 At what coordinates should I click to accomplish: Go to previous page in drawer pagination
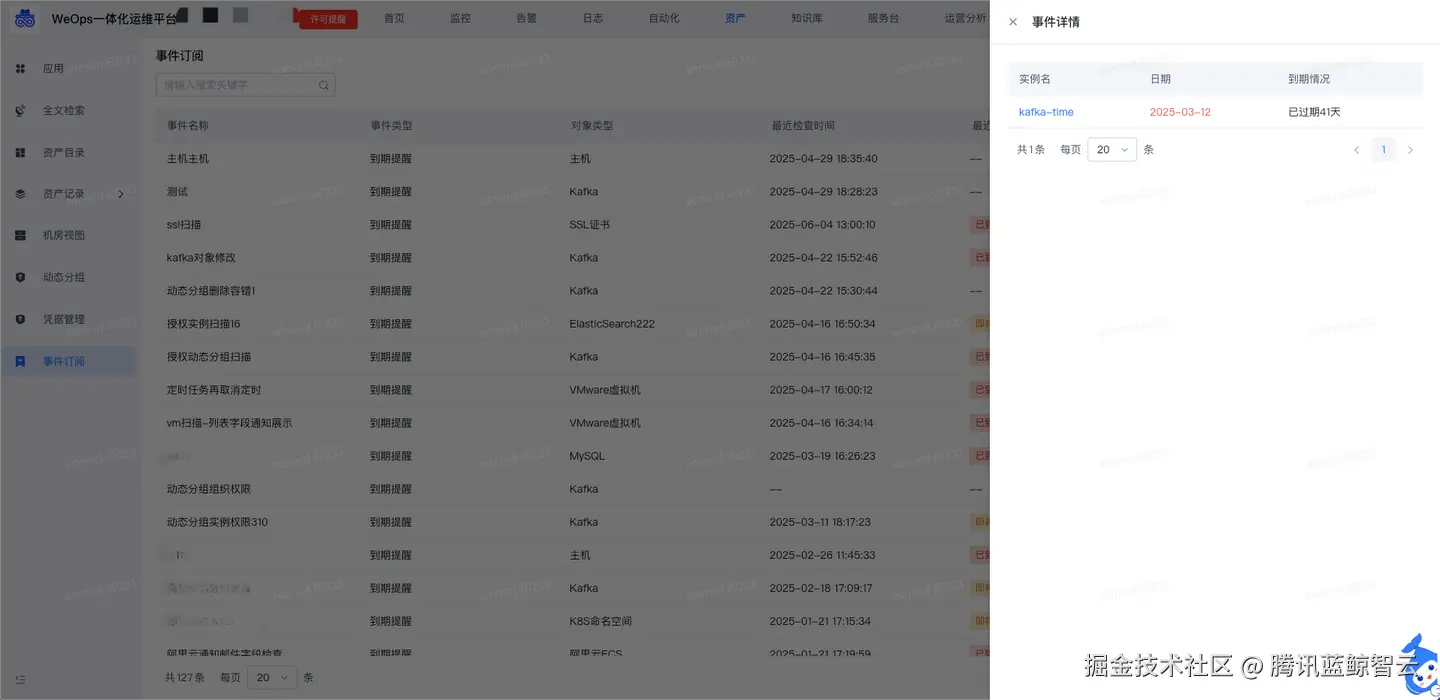pyautogui.click(x=1357, y=150)
